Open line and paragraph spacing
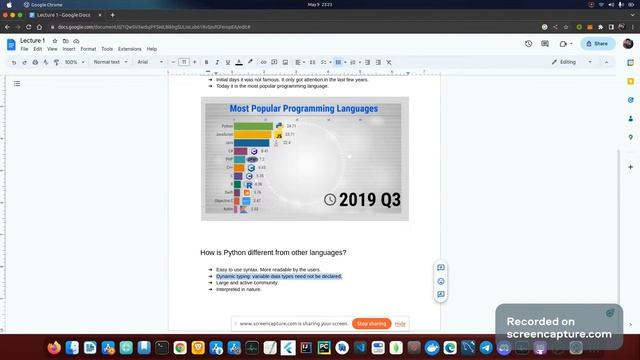The height and width of the screenshot is (360, 640). coord(312,62)
